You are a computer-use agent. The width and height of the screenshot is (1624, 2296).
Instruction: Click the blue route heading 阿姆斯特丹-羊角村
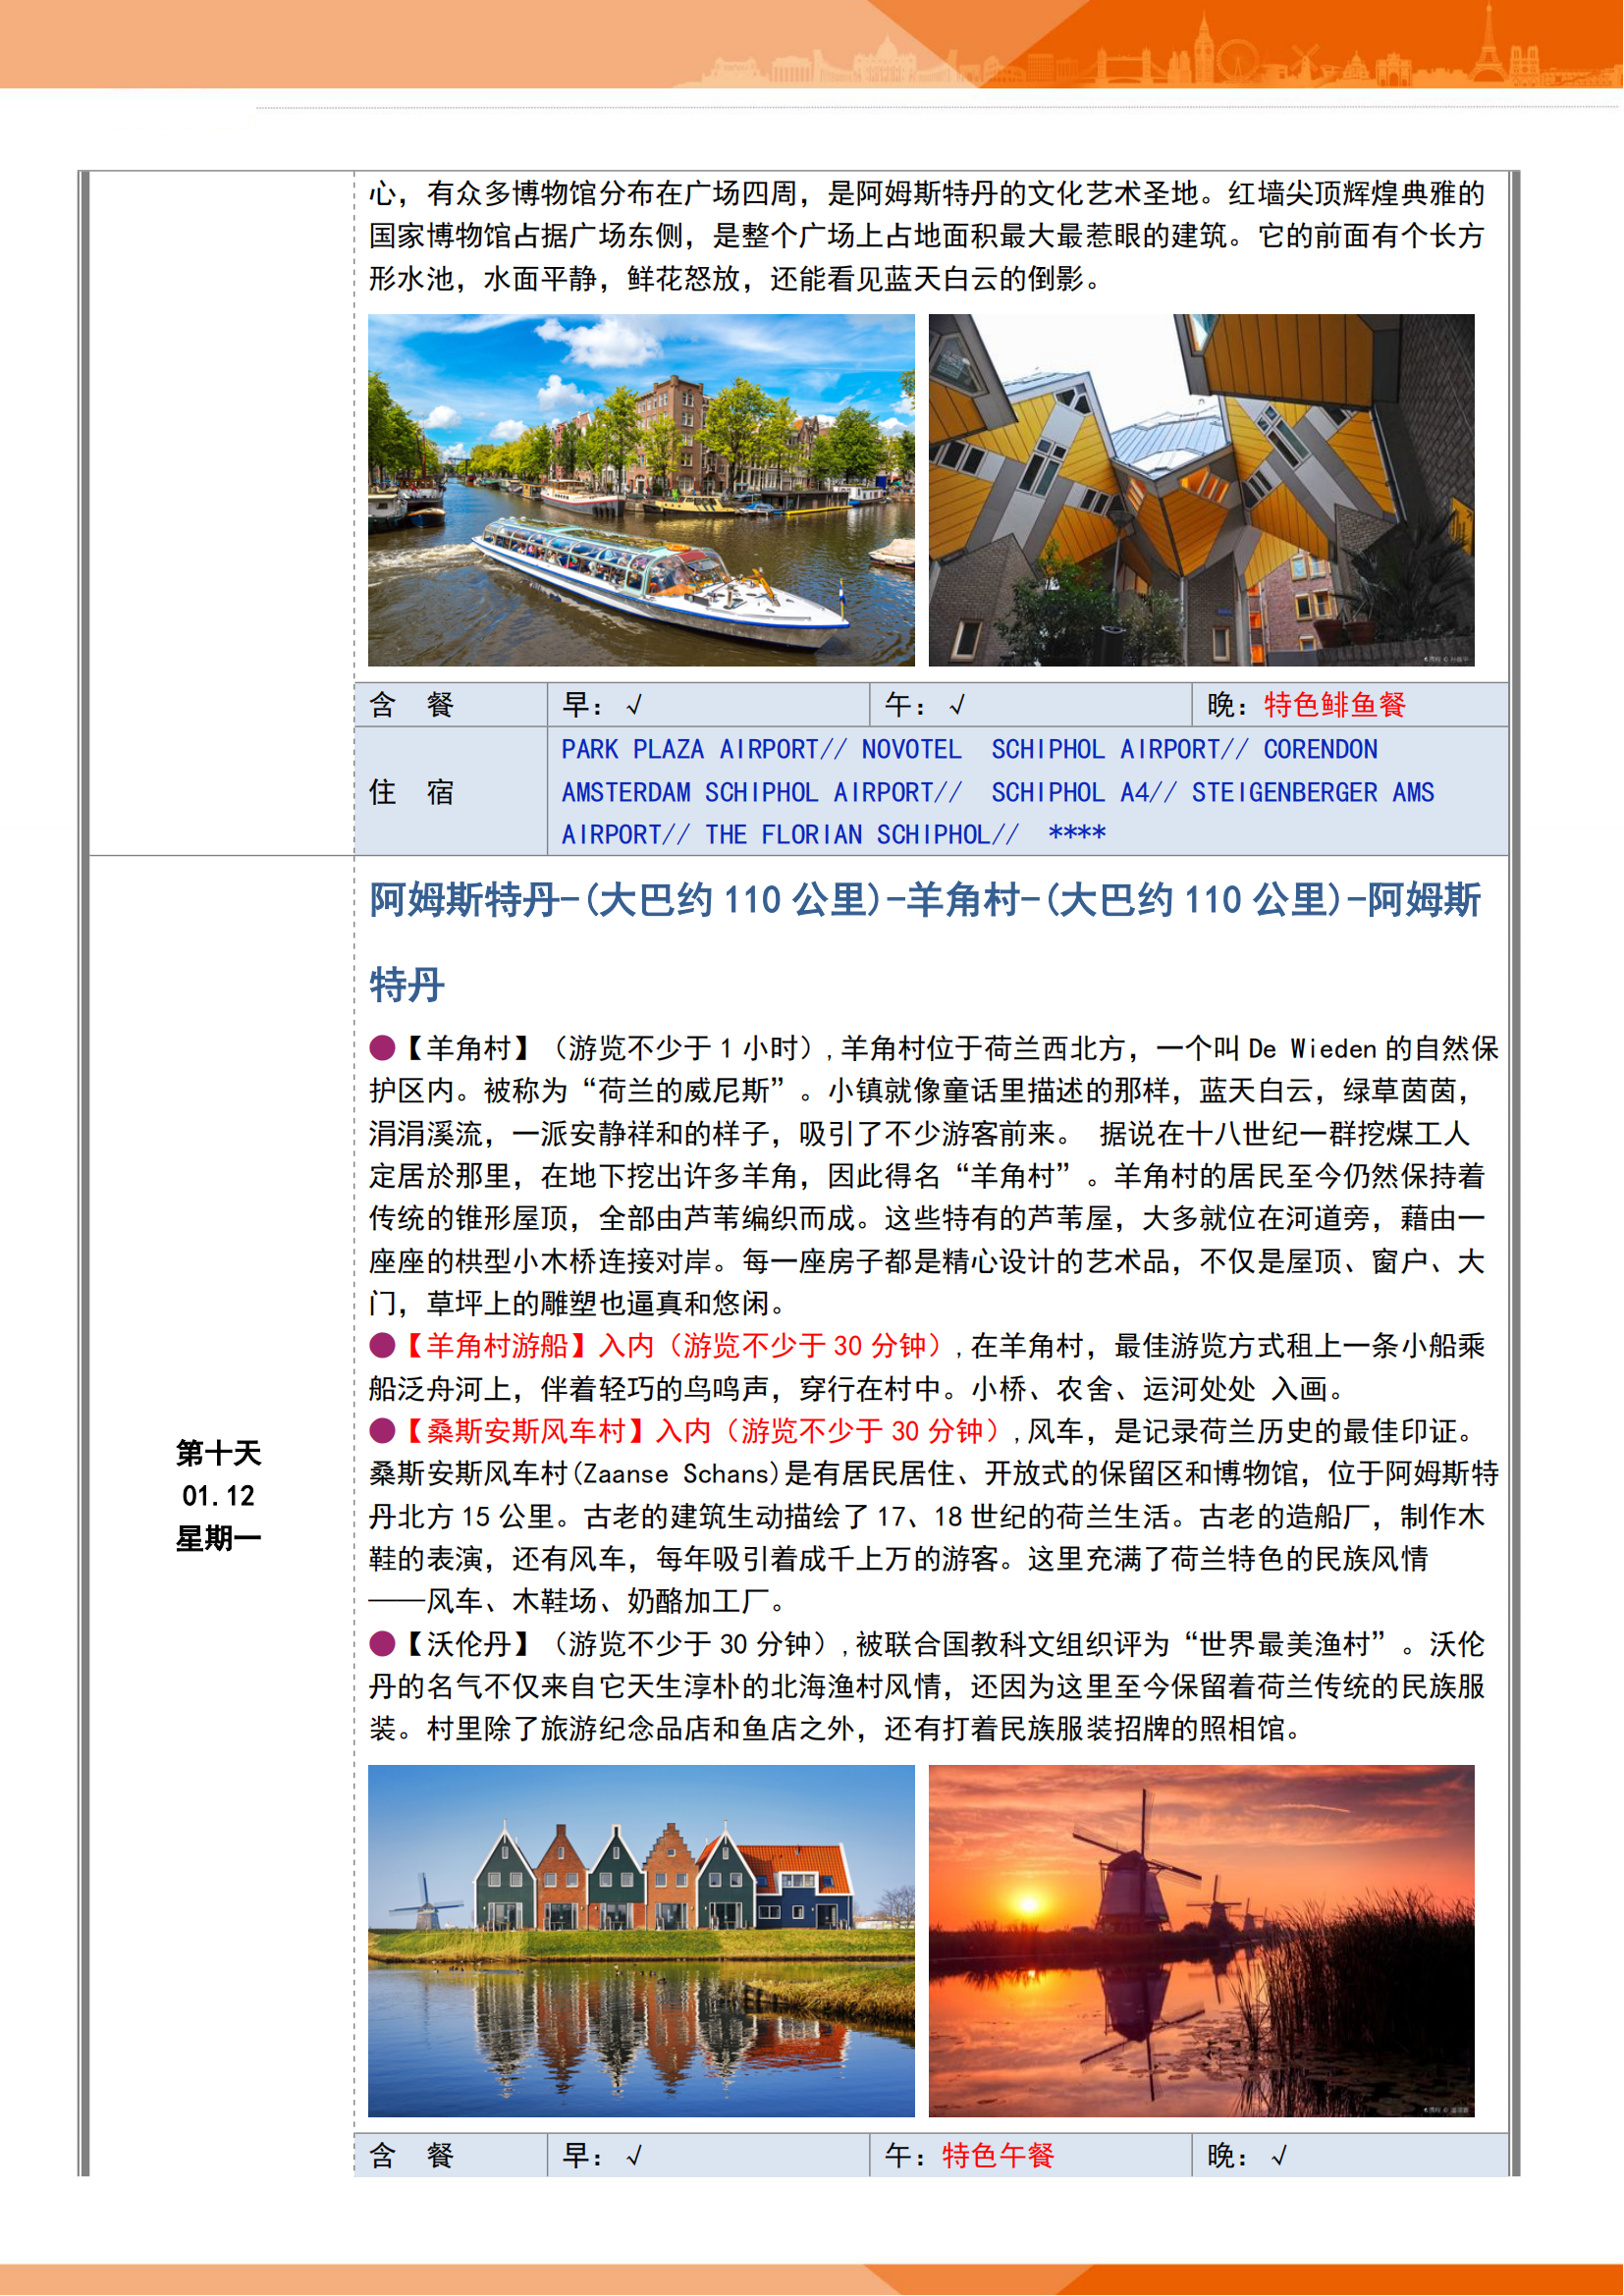coord(924,900)
